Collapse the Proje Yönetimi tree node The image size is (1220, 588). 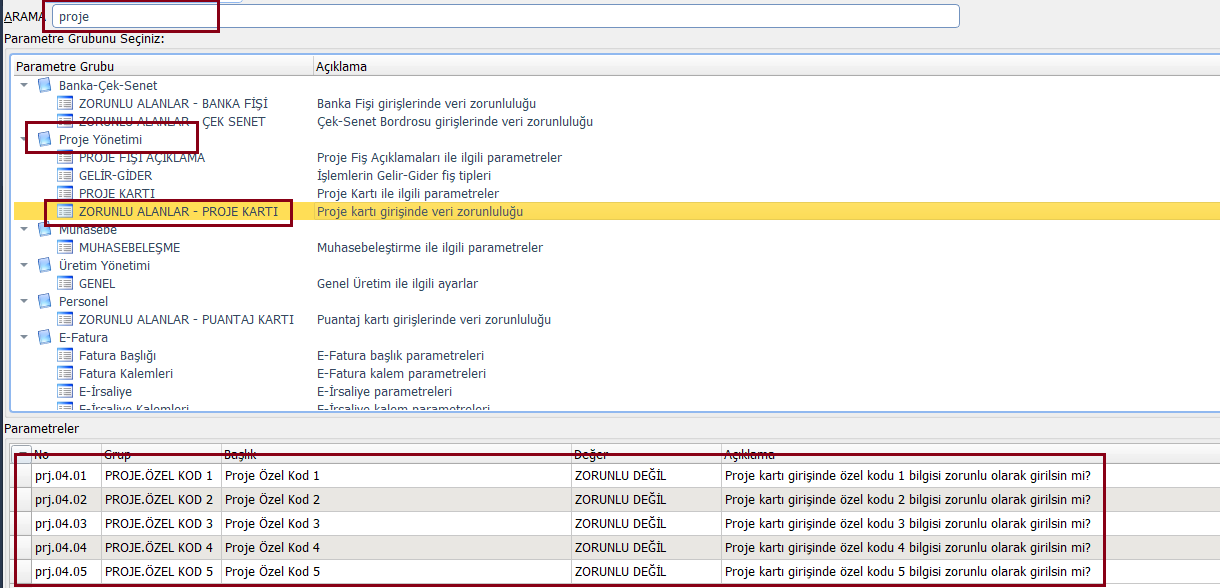pyautogui.click(x=24, y=139)
